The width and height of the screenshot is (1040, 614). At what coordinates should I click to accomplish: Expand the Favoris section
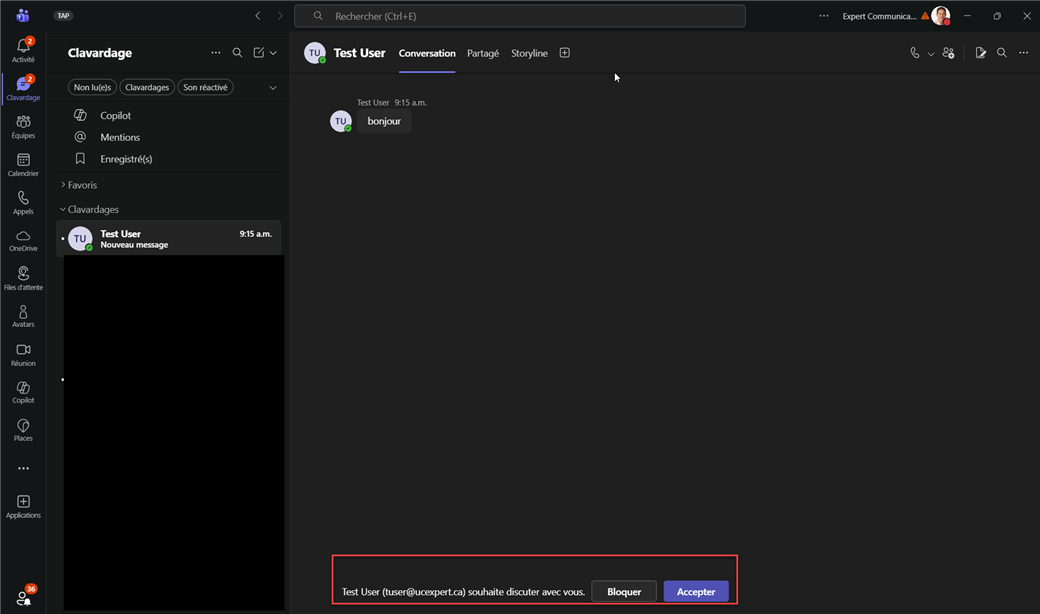pos(82,185)
